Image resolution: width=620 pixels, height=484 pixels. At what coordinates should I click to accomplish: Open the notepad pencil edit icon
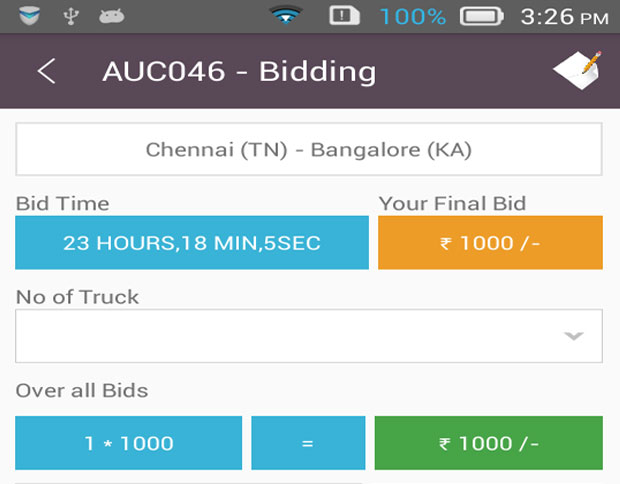coord(577,70)
